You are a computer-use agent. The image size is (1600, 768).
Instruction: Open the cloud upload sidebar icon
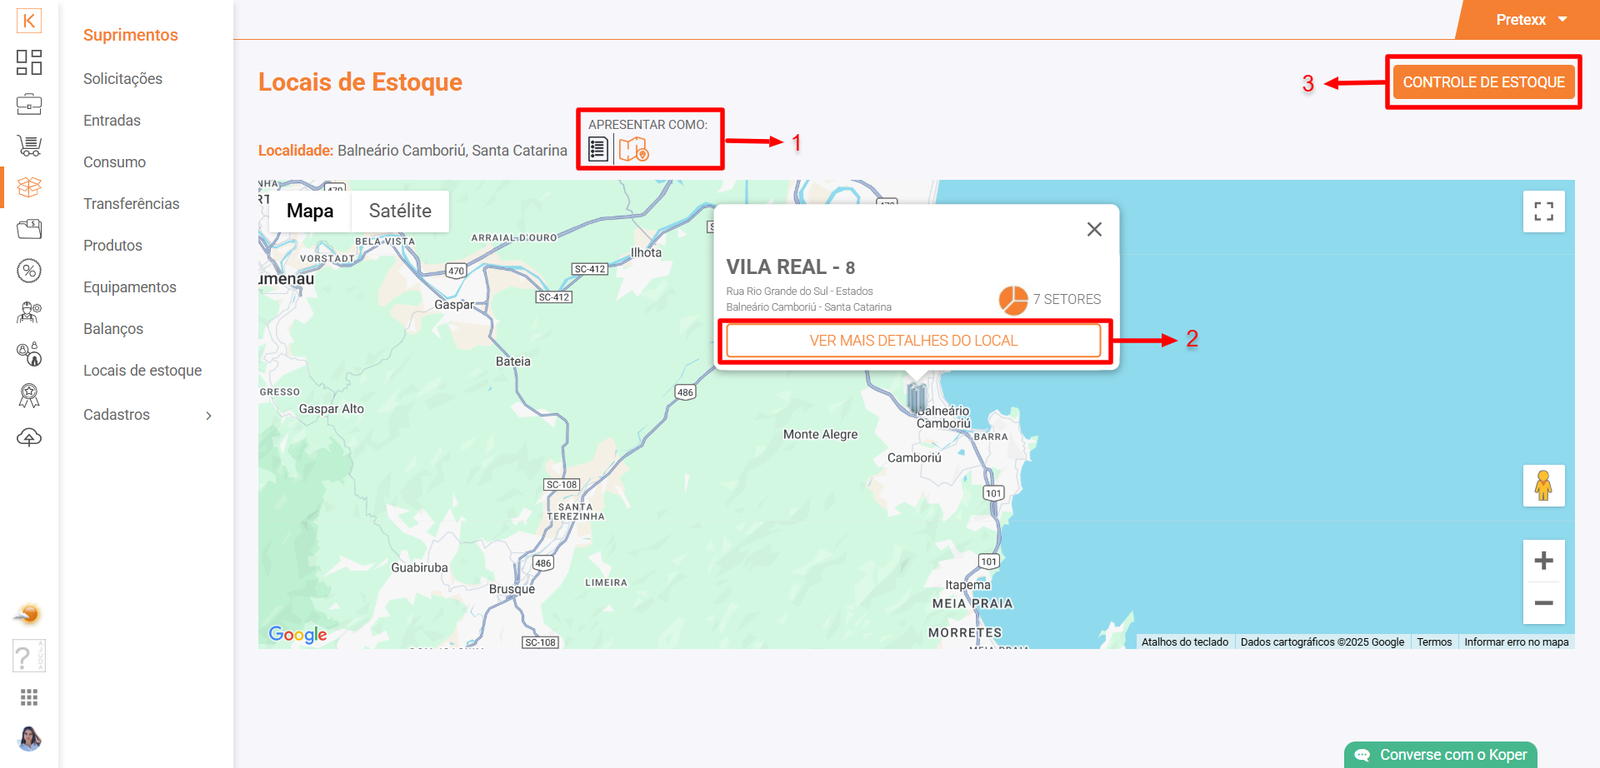(x=29, y=438)
